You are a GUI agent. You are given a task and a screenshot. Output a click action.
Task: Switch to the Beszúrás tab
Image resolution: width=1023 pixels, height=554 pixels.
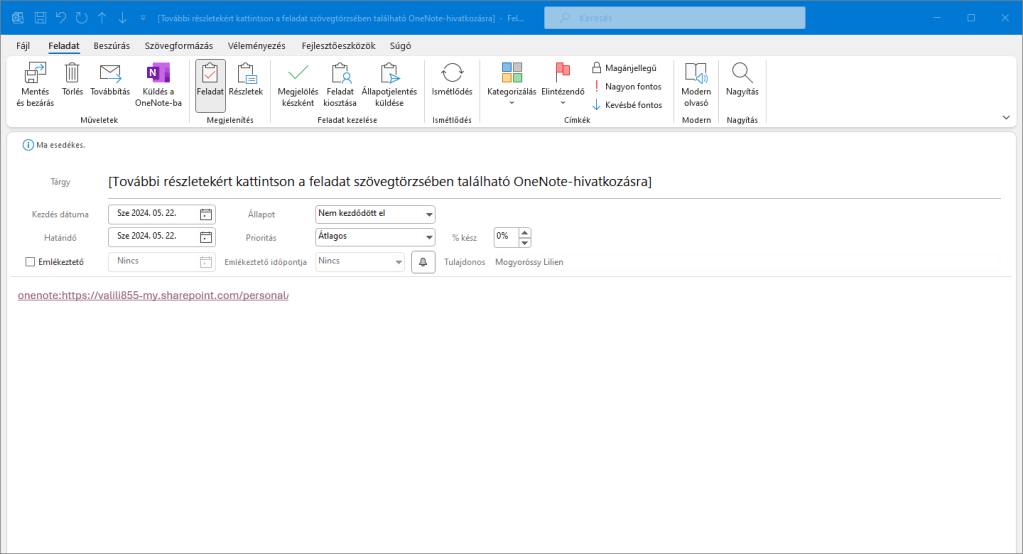pyautogui.click(x=111, y=46)
